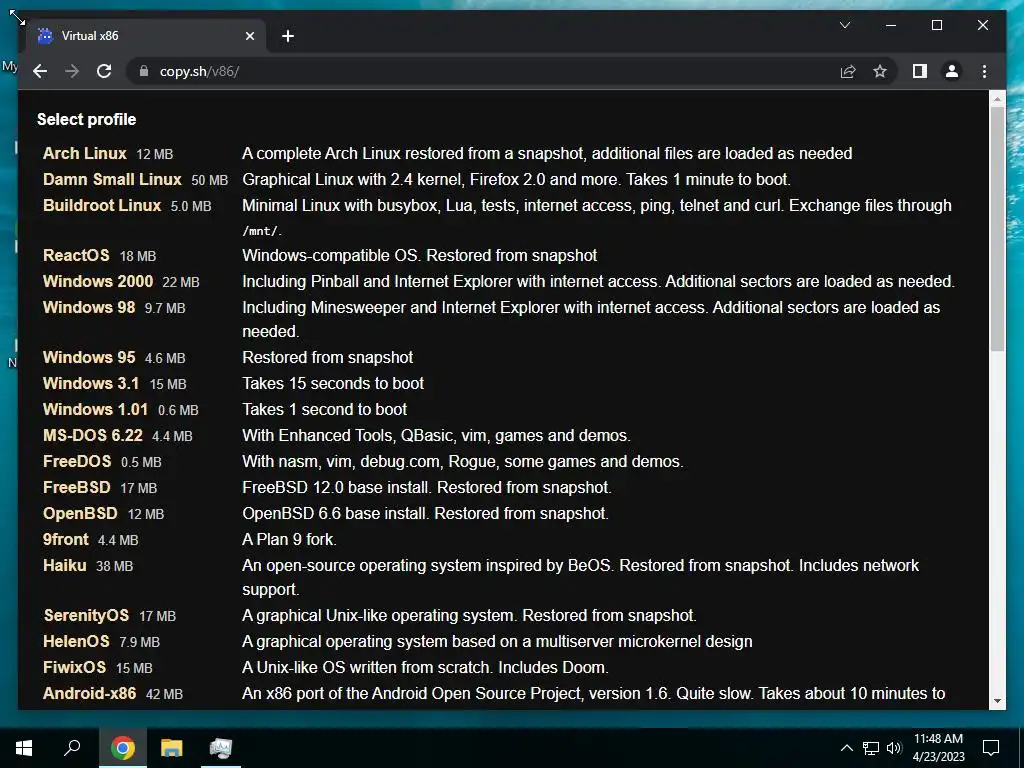This screenshot has width=1024, height=768.
Task: Click the scrollbar up arrow
Action: coord(997,99)
